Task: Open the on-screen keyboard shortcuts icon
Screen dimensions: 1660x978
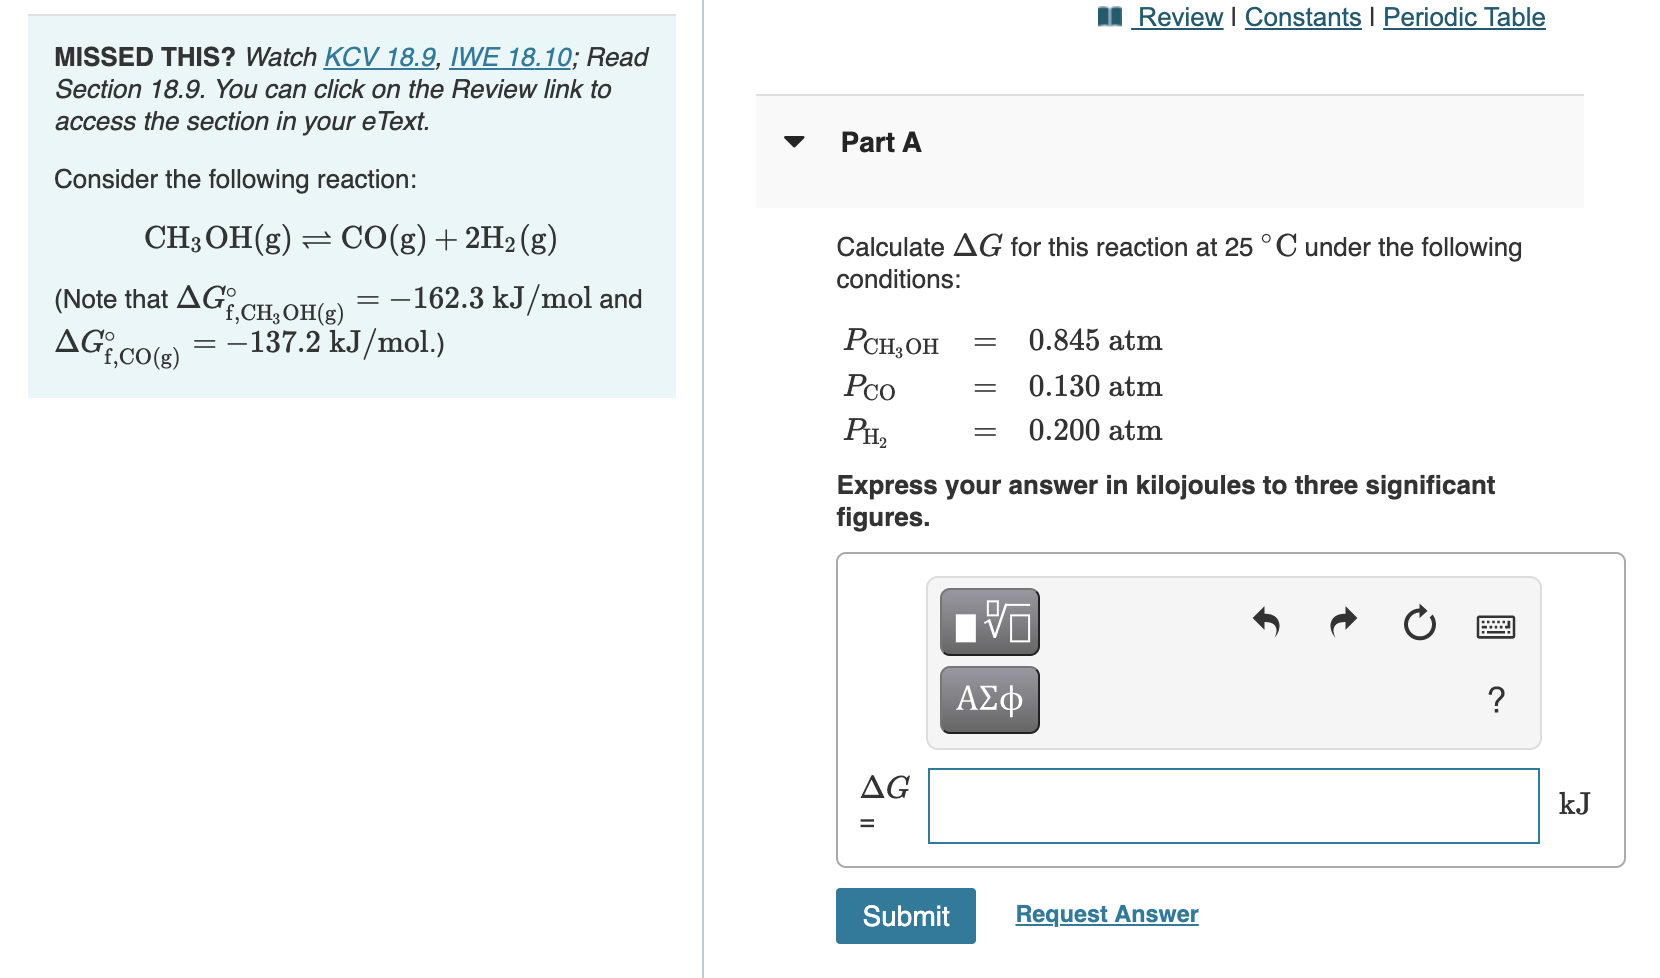Action: (x=1496, y=625)
